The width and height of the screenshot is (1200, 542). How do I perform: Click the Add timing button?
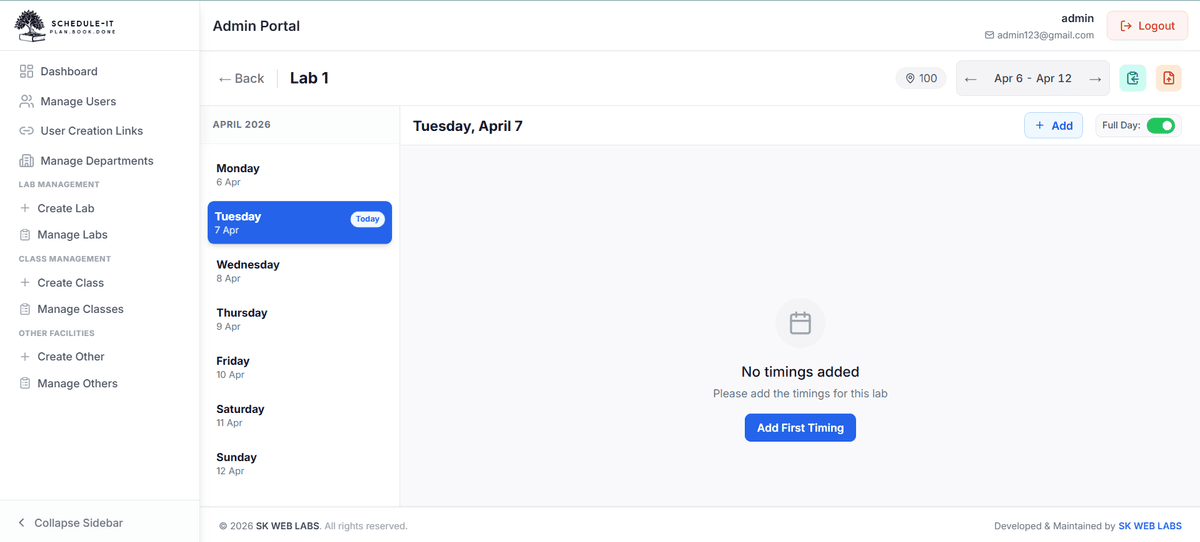pyautogui.click(x=1053, y=125)
